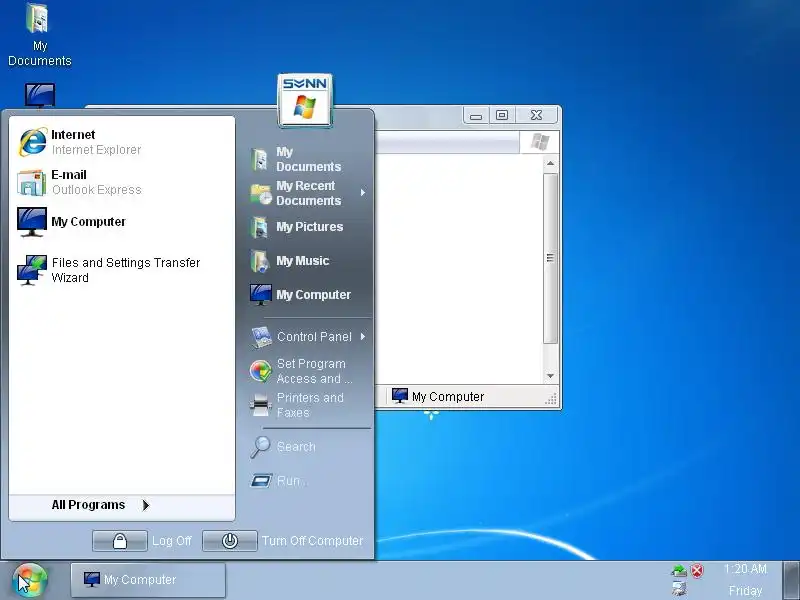Click the power icon Turn Off button

click(x=230, y=541)
